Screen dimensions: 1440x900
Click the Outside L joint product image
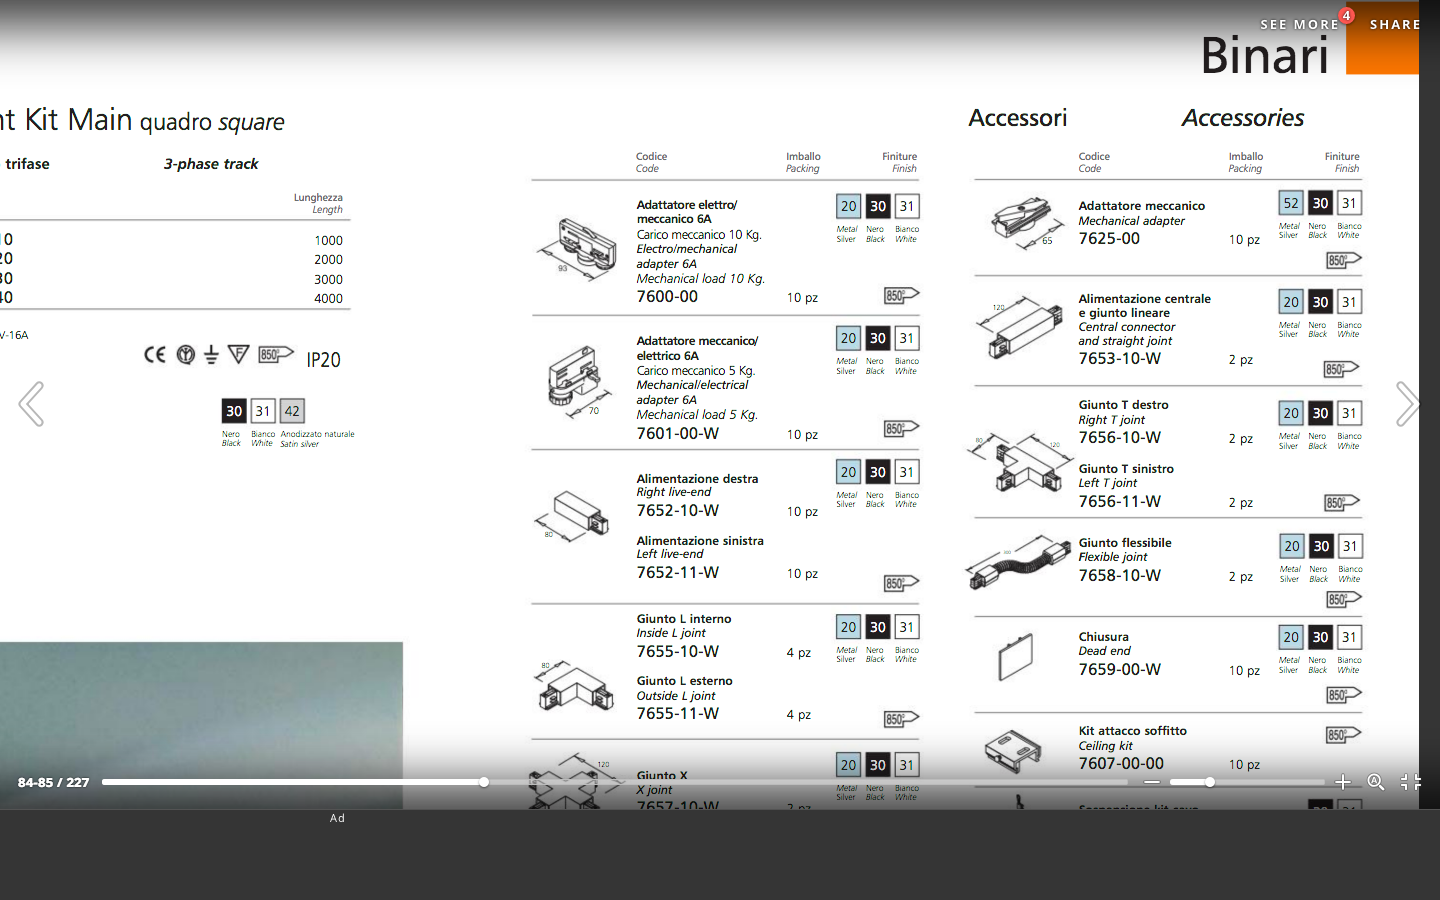tap(575, 686)
